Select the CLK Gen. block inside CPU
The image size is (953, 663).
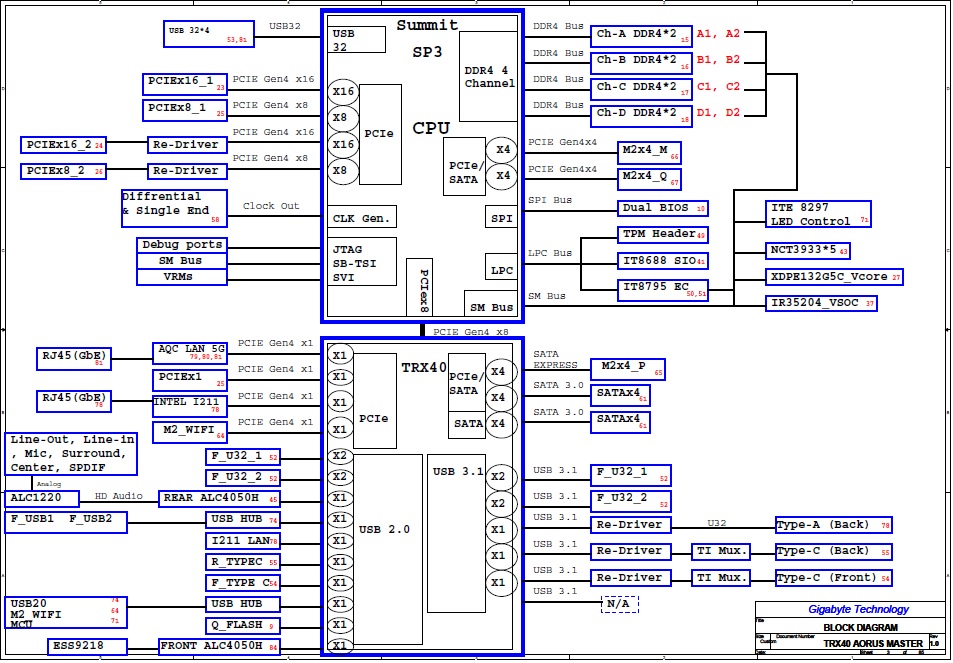362,217
